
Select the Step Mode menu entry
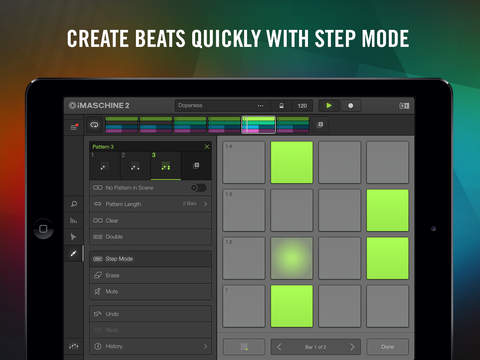point(150,259)
